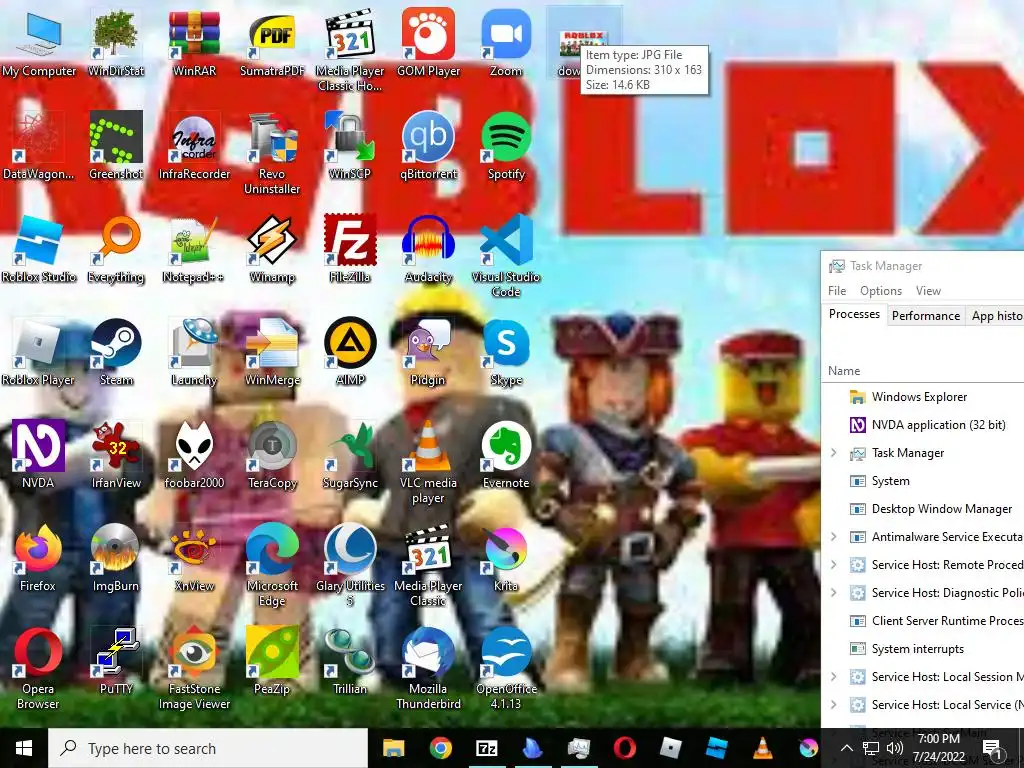Switch to the App history tab
Viewport: 1024px width, 768px height.
pyautogui.click(x=995, y=315)
